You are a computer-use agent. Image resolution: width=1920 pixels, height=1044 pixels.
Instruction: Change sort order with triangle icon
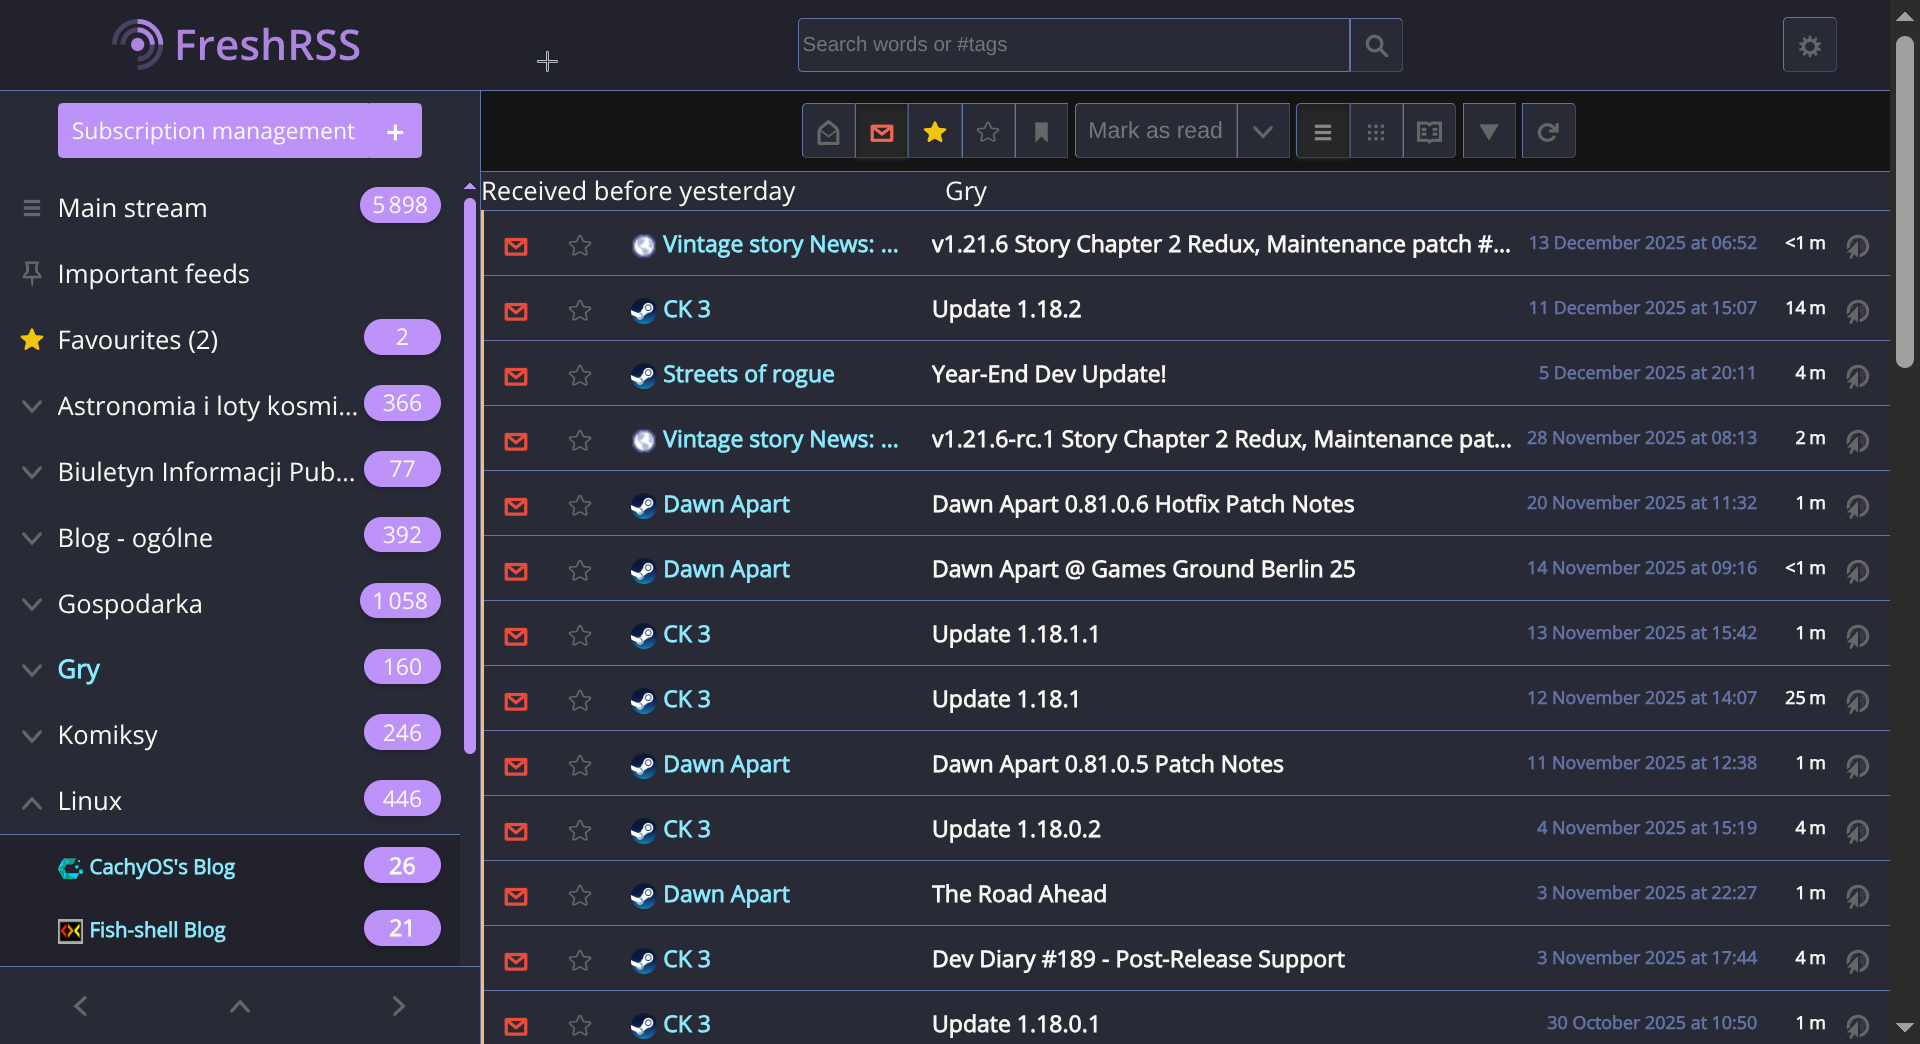tap(1489, 131)
